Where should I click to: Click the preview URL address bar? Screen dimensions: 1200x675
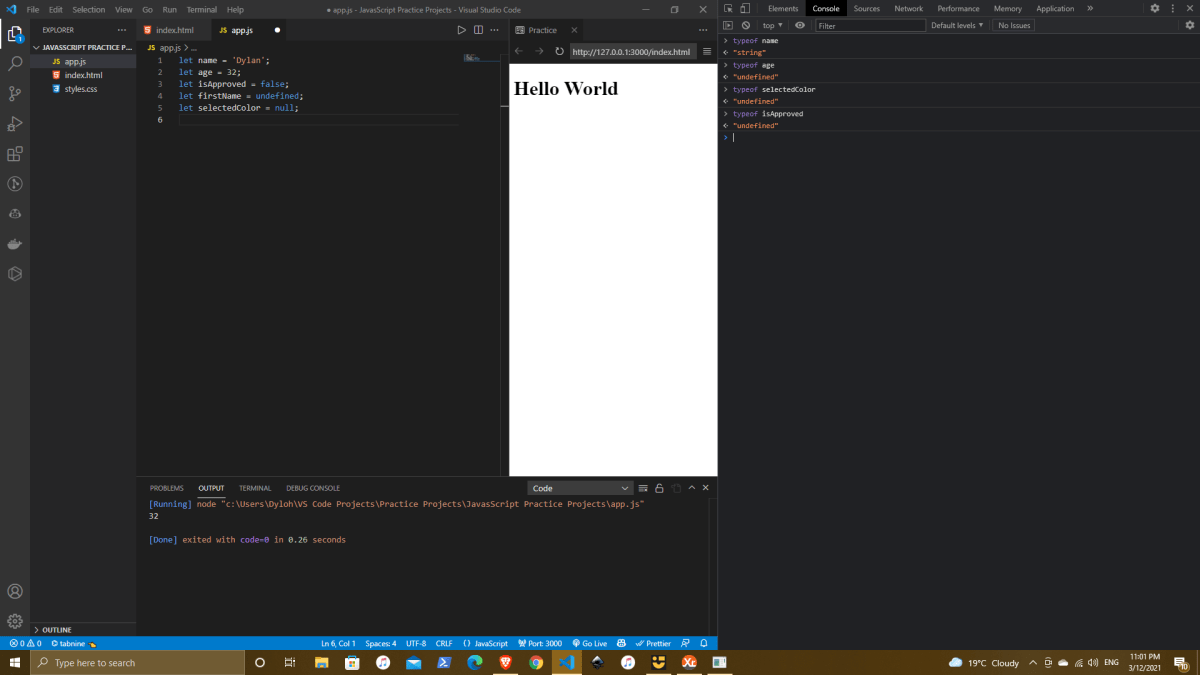click(x=631, y=51)
